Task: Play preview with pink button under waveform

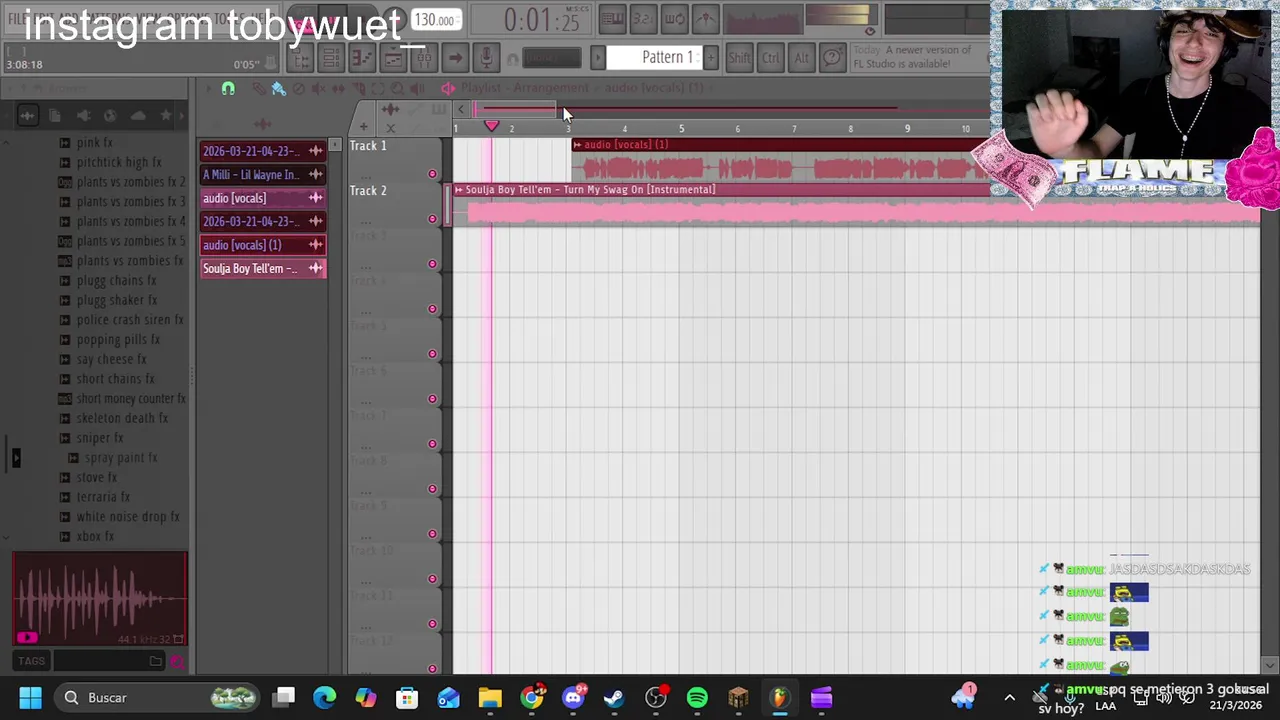Action: (x=27, y=637)
